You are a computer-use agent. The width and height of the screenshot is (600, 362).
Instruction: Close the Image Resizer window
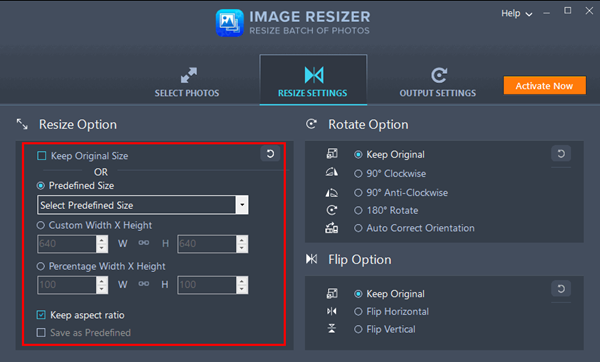[x=589, y=11]
